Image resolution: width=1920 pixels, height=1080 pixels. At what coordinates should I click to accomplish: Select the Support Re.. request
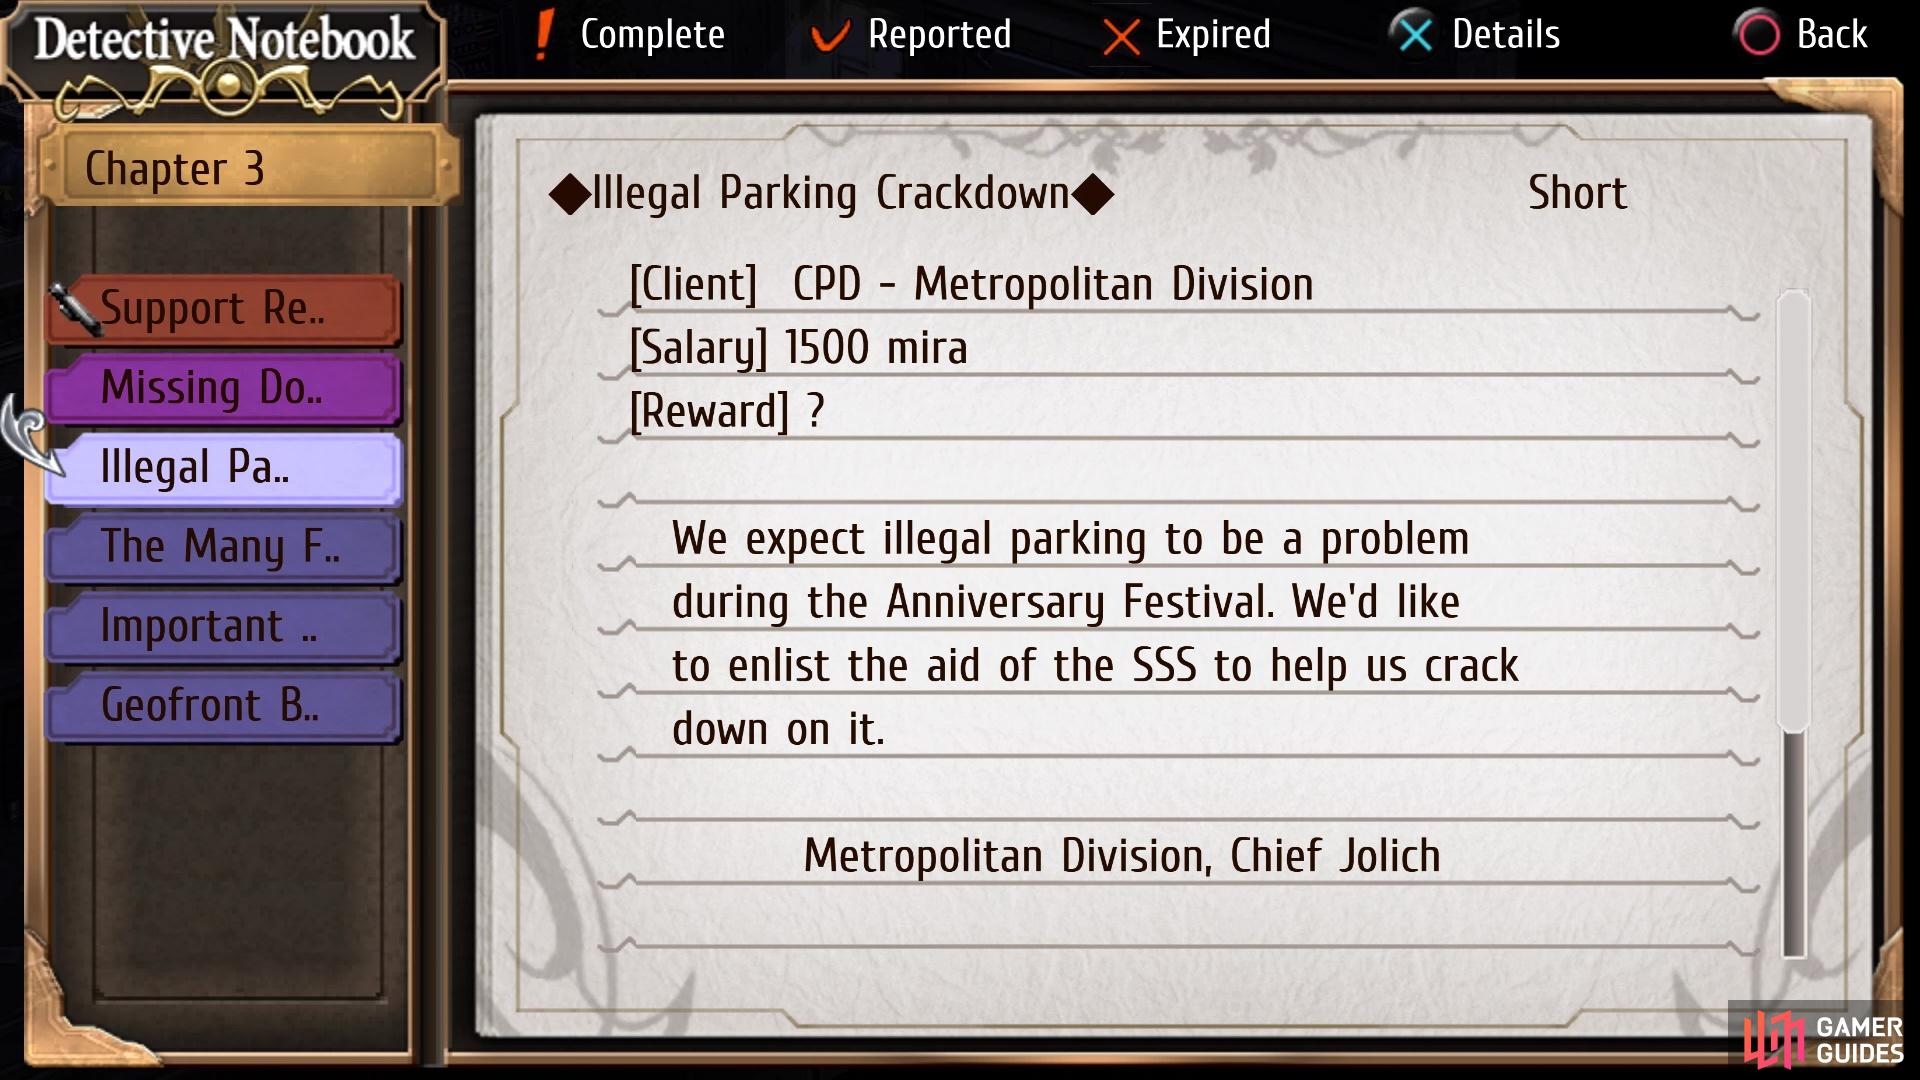pyautogui.click(x=224, y=310)
